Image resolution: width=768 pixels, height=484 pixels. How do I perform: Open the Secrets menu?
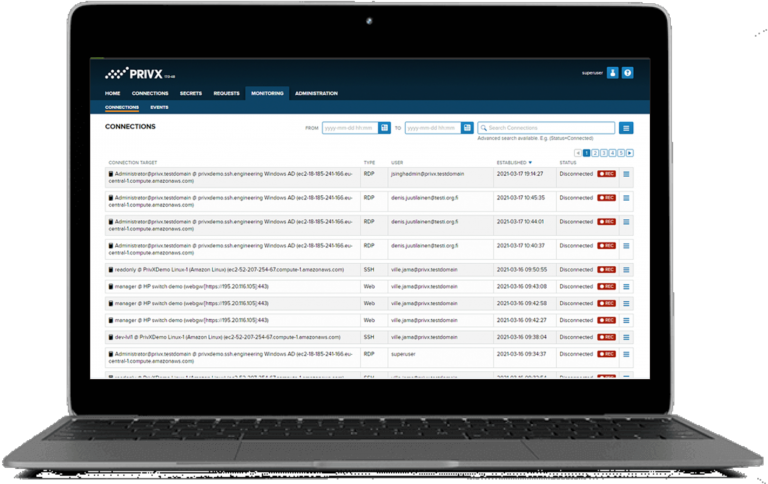(190, 93)
